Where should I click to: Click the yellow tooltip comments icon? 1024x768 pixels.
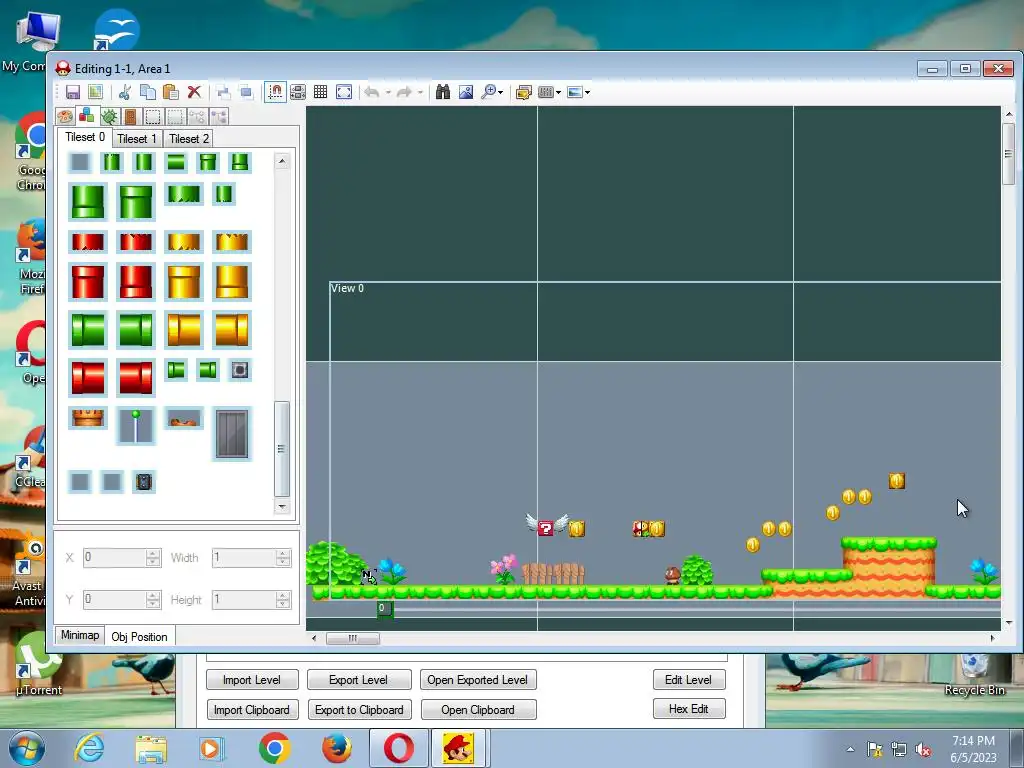523,92
